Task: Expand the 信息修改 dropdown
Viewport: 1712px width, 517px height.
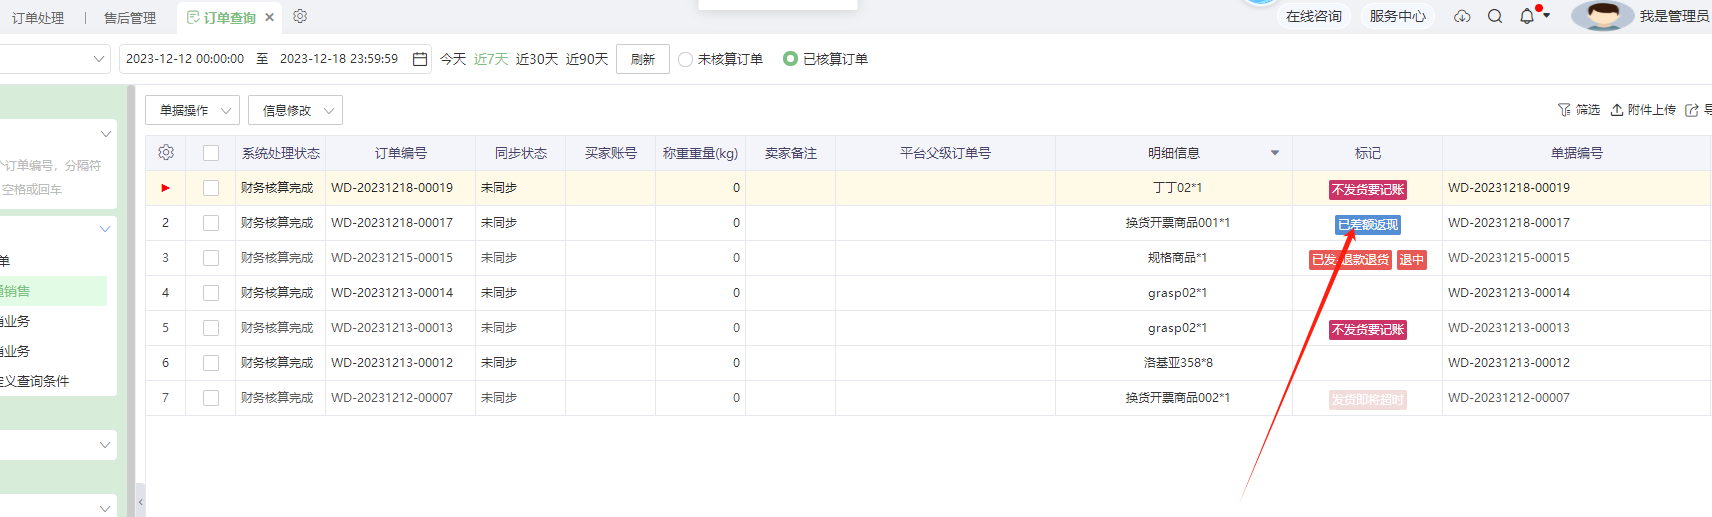Action: (x=295, y=110)
